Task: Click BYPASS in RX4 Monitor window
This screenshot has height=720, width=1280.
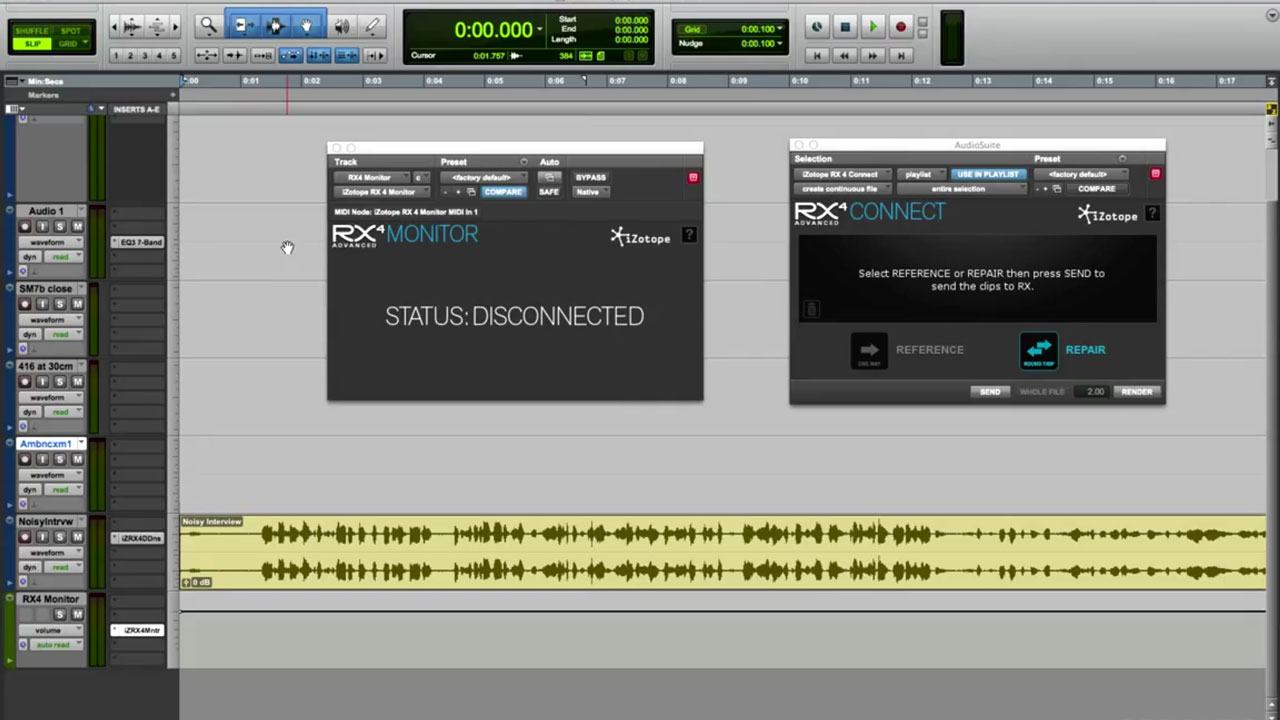Action: tap(591, 177)
